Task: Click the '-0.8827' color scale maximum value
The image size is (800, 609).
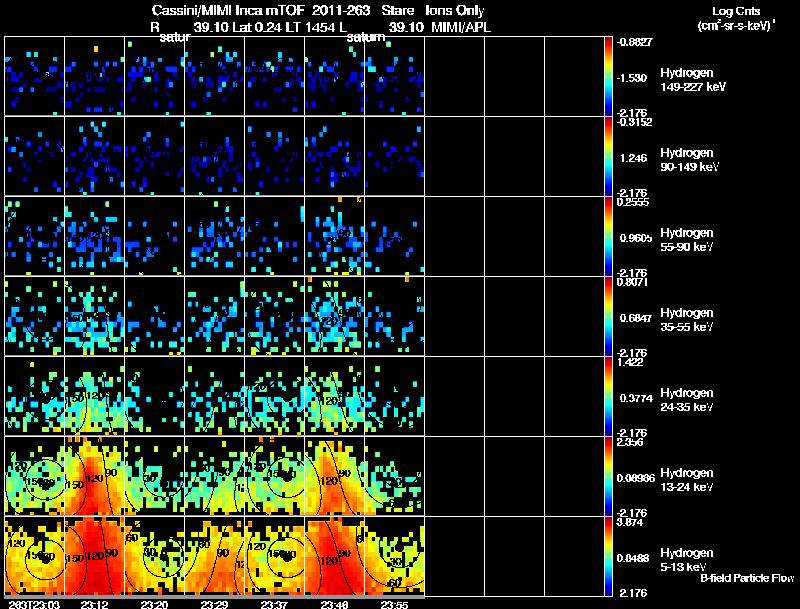Action: click(x=634, y=42)
